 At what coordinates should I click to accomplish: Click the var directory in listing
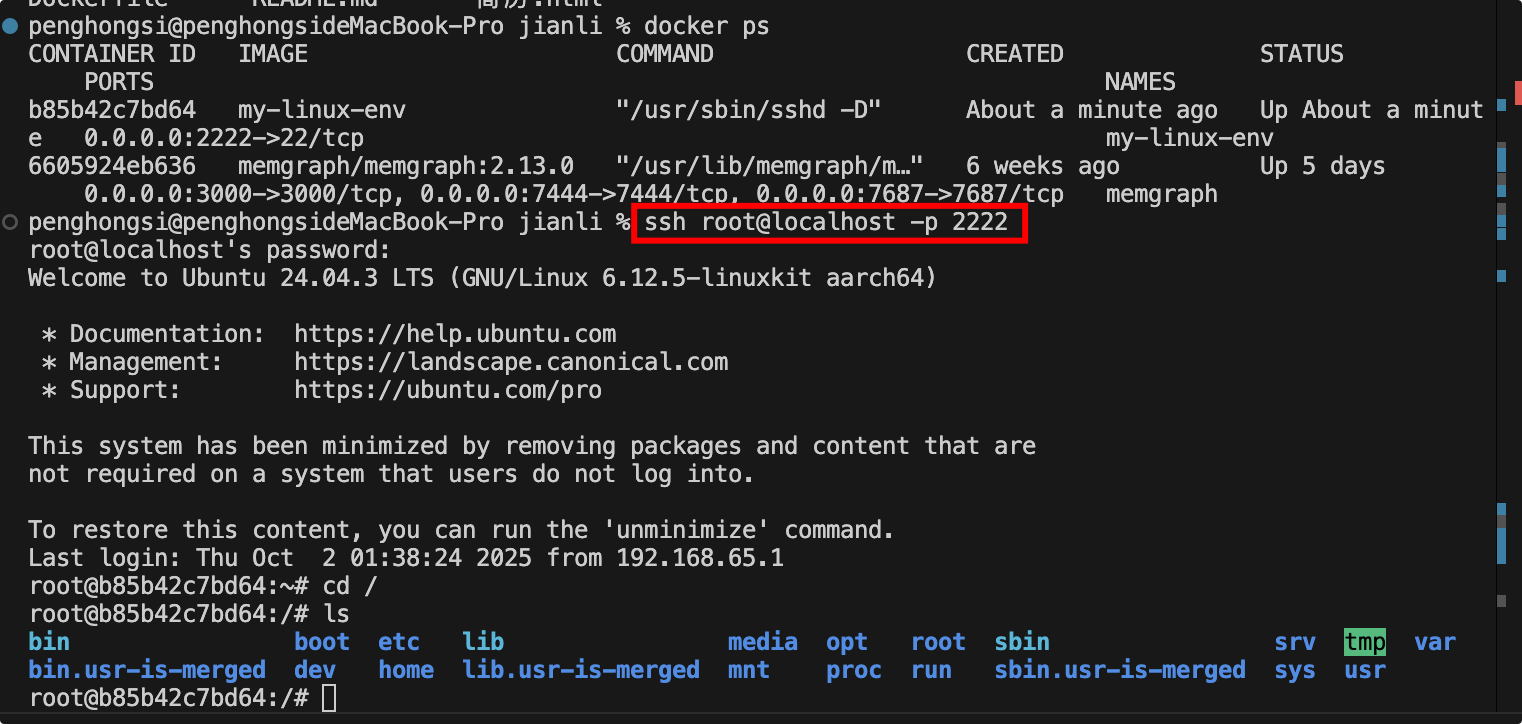[x=1434, y=642]
